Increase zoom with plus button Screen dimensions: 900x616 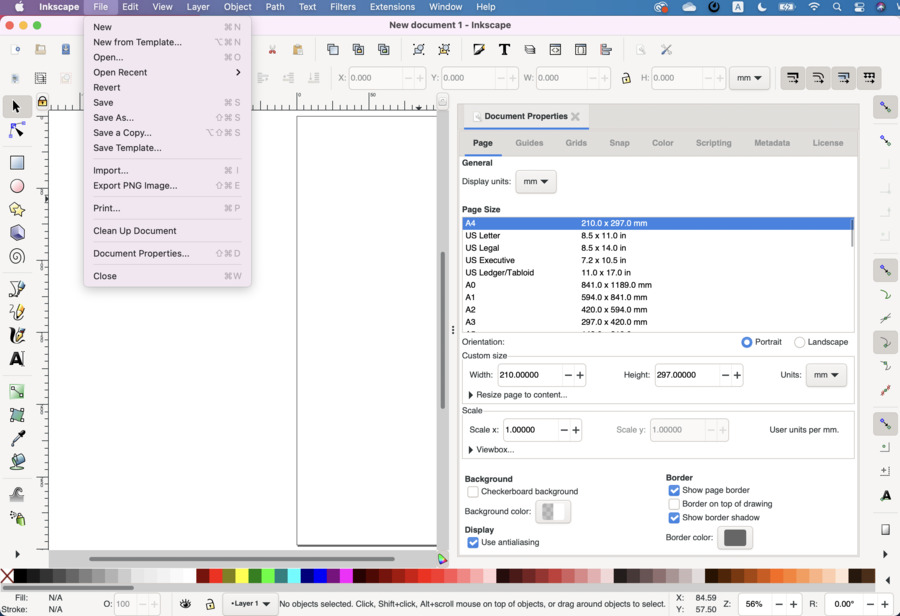(x=793, y=604)
